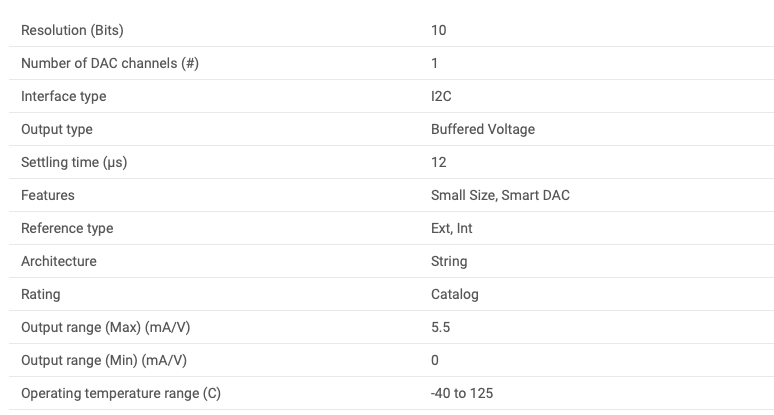Select the DAC channels value 1
Image resolution: width=774 pixels, height=415 pixels.
point(434,64)
